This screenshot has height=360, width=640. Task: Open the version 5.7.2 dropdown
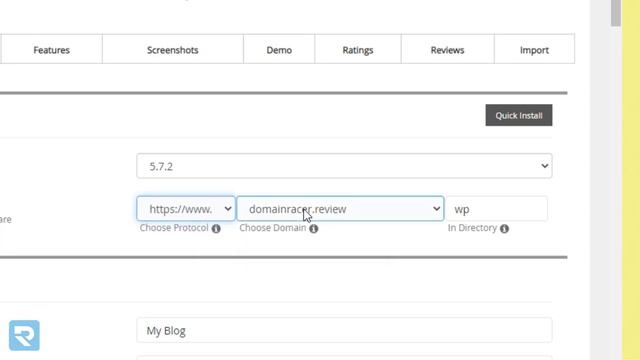coord(344,166)
